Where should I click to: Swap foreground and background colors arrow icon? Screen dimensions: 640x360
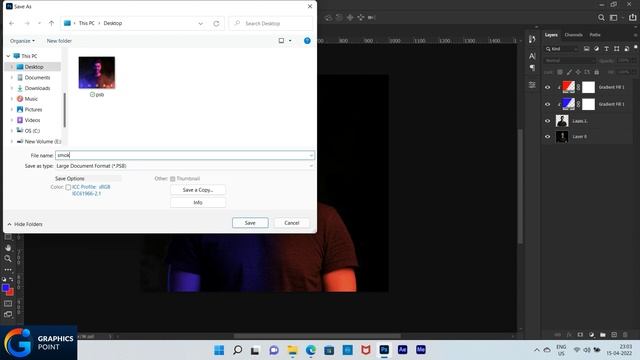click(x=11, y=280)
